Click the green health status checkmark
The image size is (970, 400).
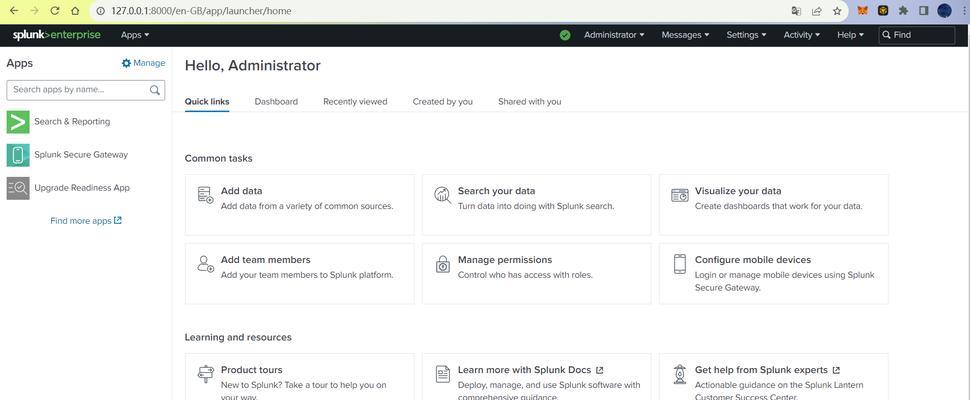[x=565, y=35]
